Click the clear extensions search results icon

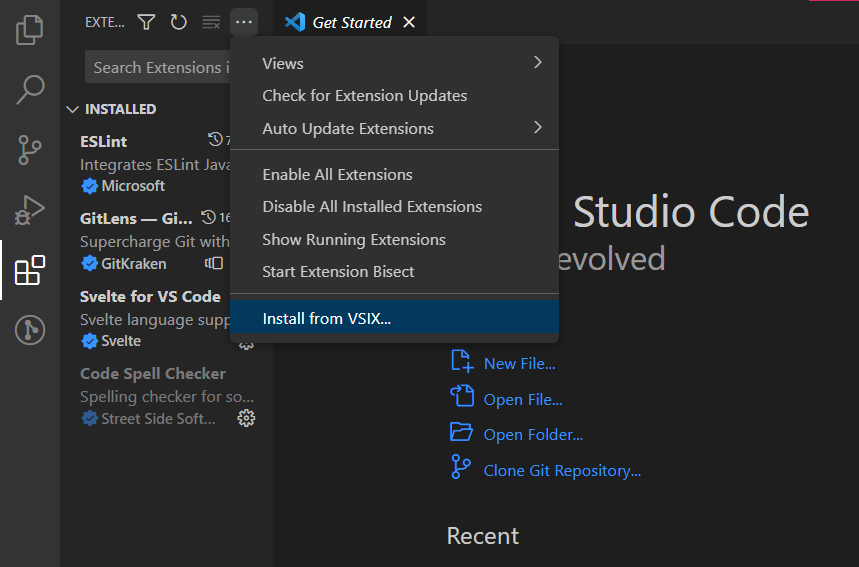click(211, 22)
